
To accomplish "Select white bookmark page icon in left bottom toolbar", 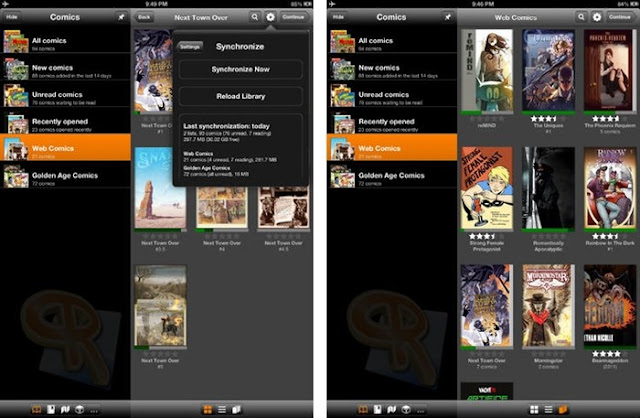I will (51, 409).
